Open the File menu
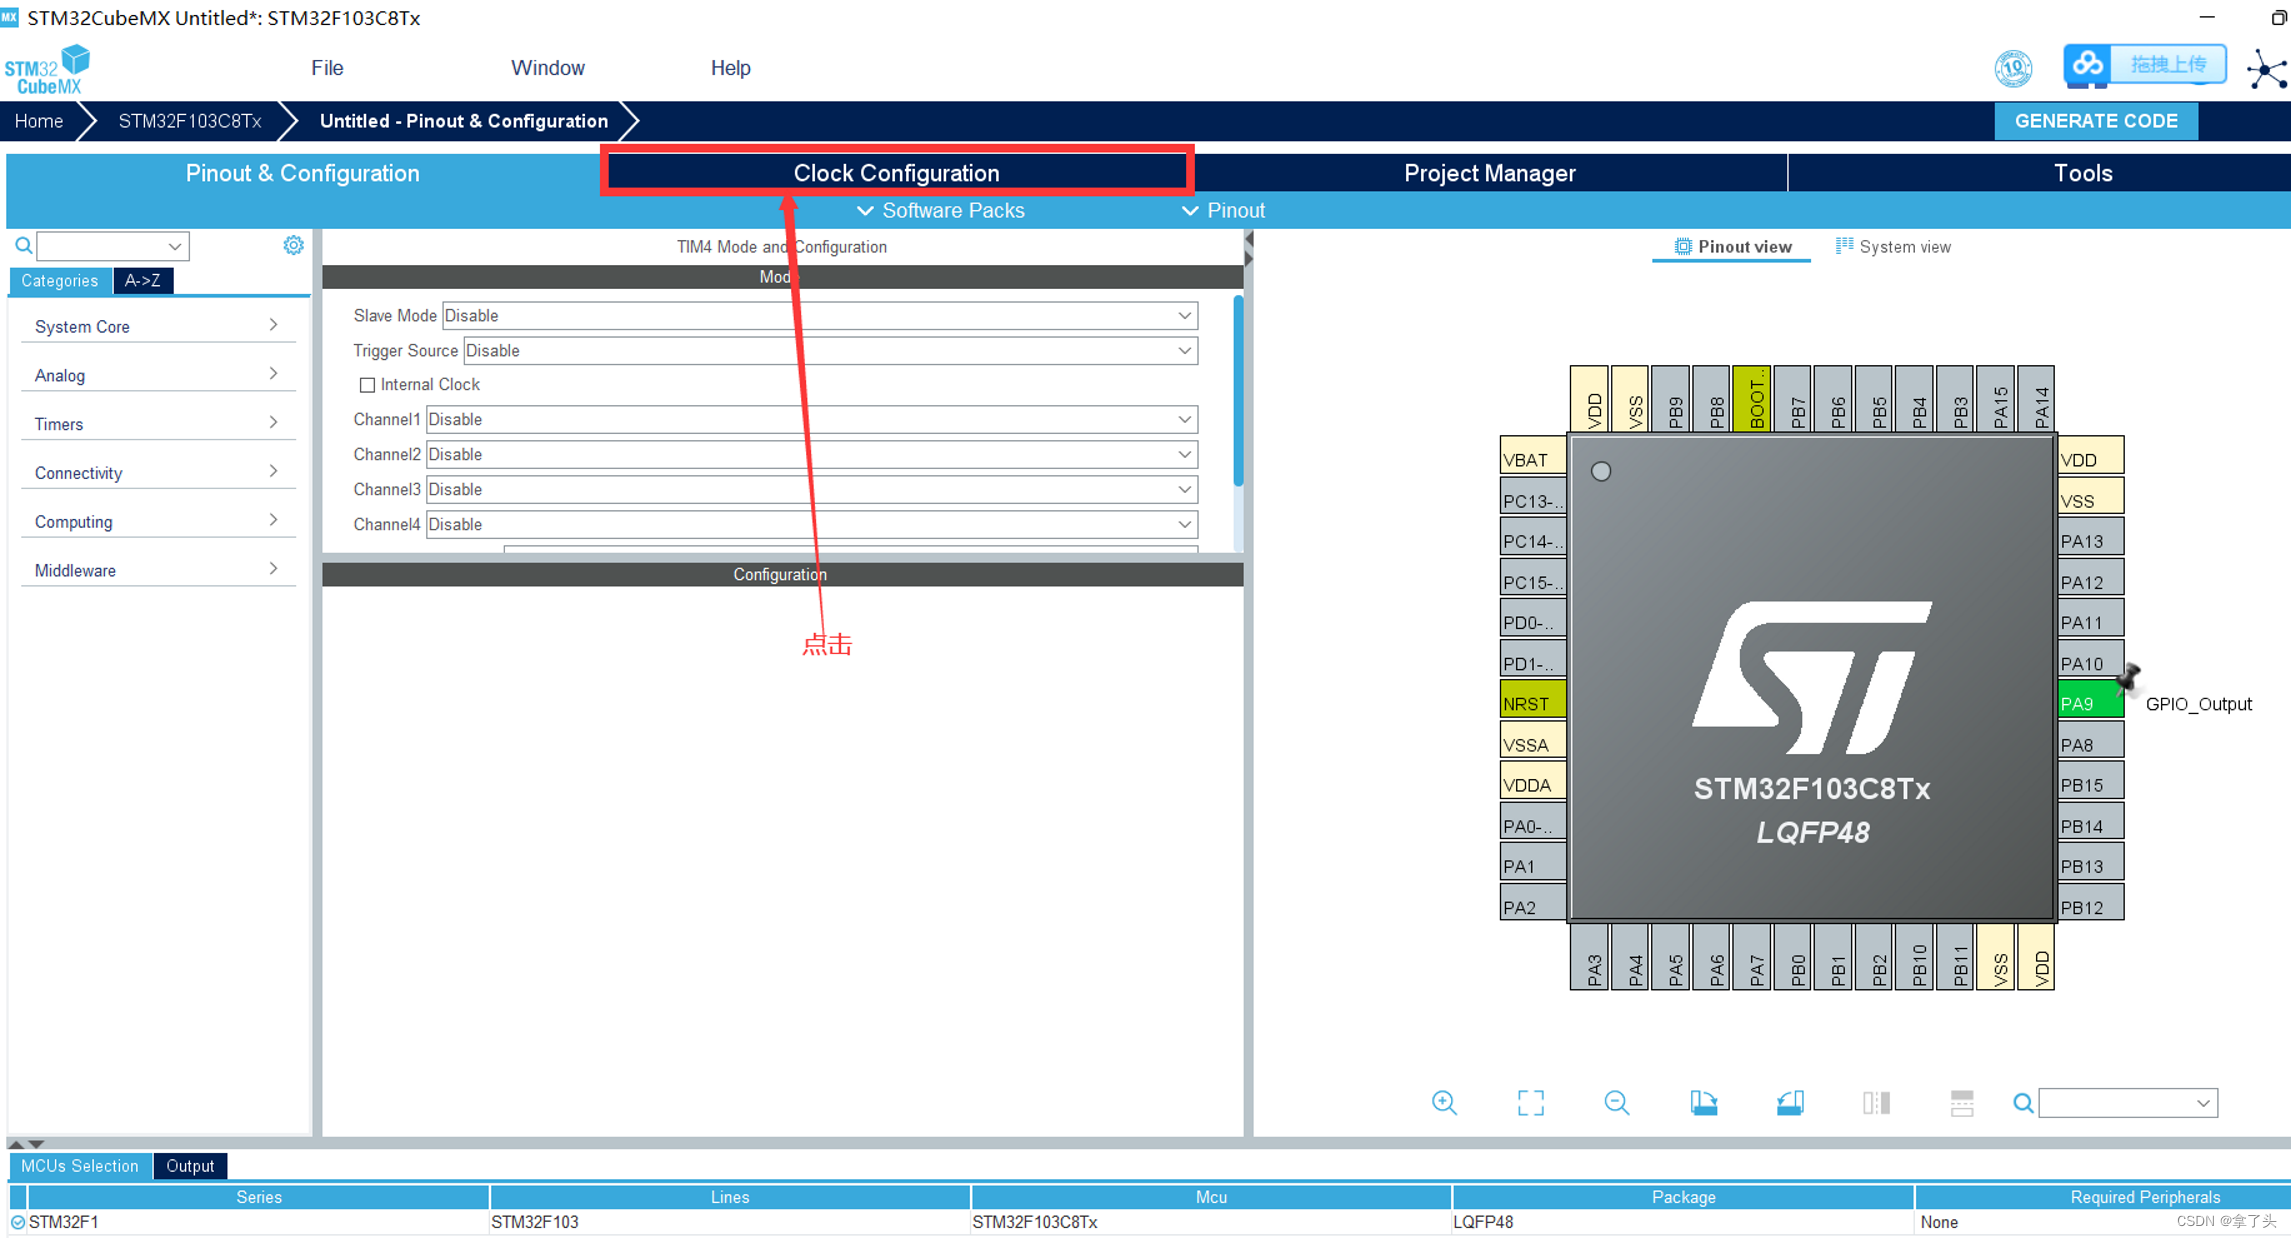This screenshot has height=1238, width=2292. click(x=327, y=68)
